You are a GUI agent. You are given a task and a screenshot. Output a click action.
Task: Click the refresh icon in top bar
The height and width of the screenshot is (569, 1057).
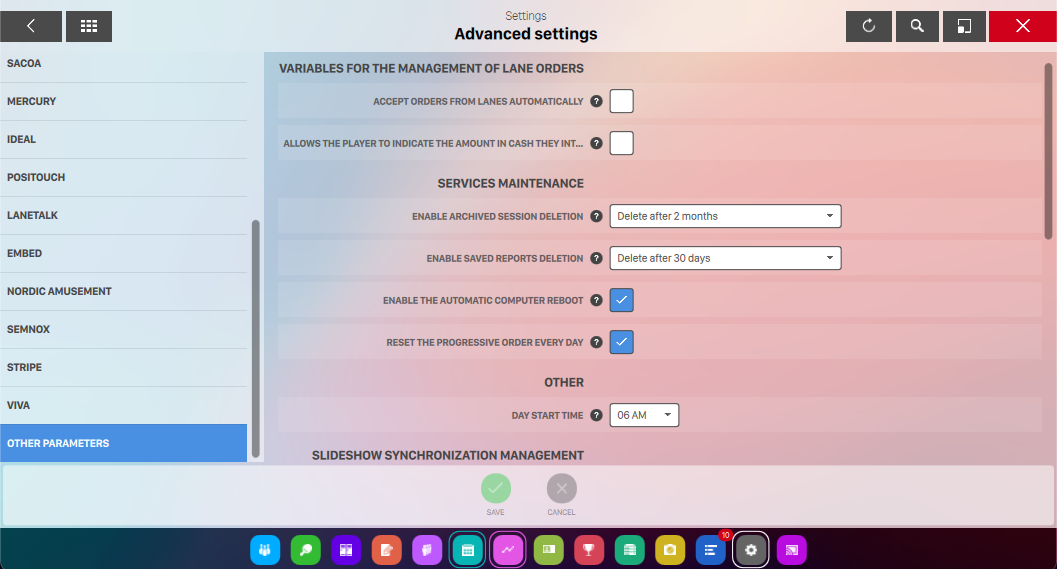coord(869,26)
